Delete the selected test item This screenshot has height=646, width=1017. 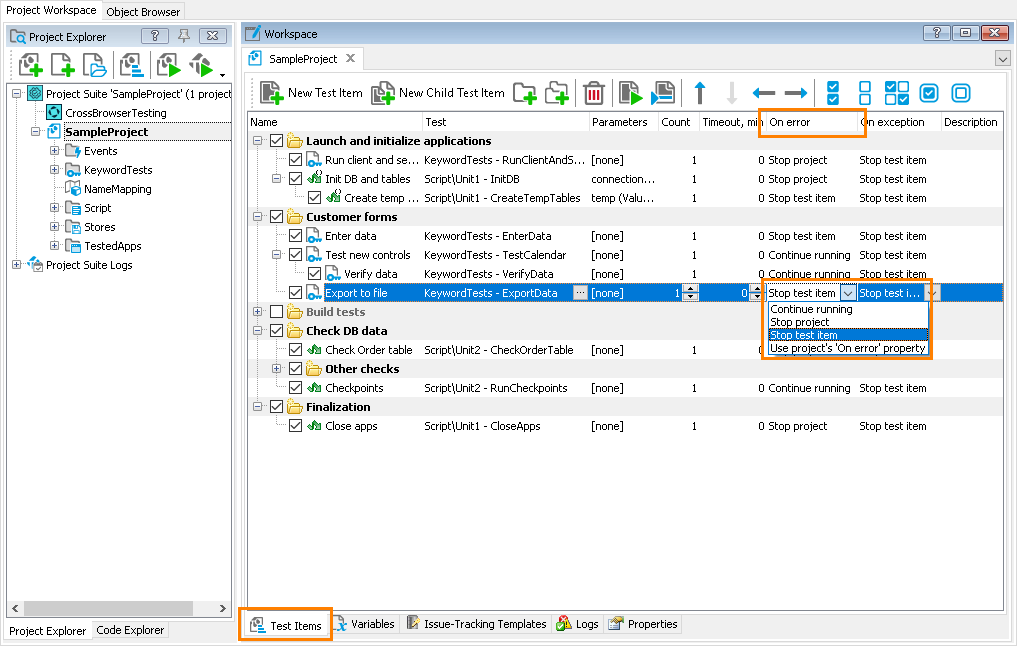594,92
